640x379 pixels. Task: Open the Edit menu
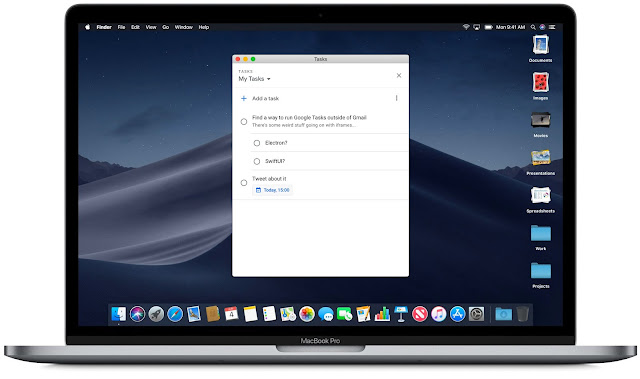135,27
